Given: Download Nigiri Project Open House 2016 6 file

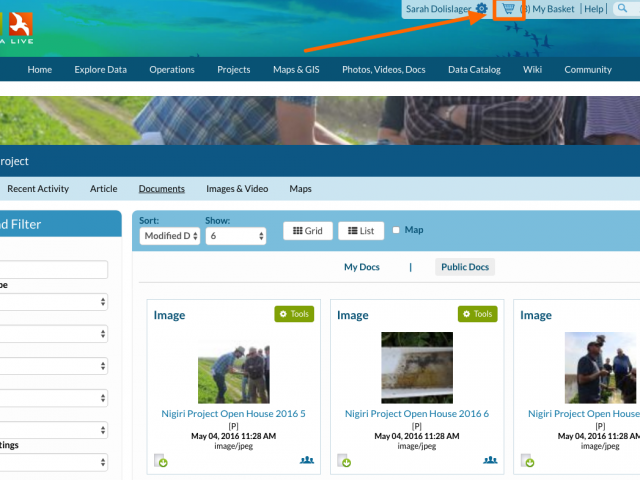Looking at the screenshot, I should point(344,460).
